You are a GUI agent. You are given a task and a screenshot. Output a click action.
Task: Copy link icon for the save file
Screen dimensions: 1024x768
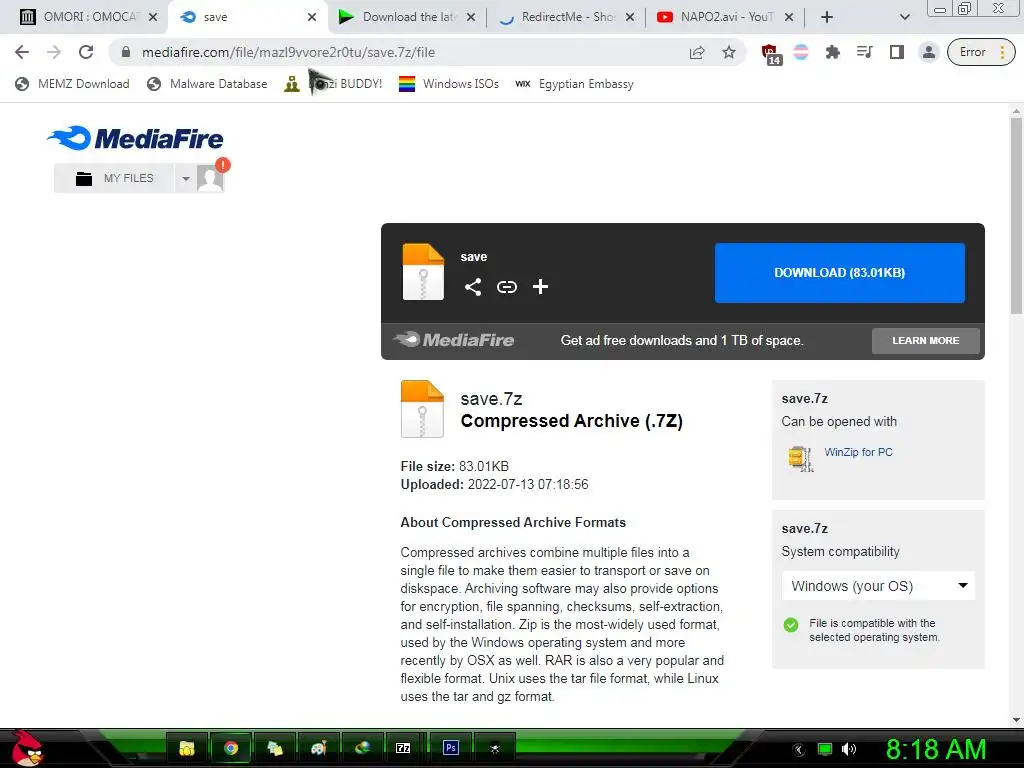(507, 287)
